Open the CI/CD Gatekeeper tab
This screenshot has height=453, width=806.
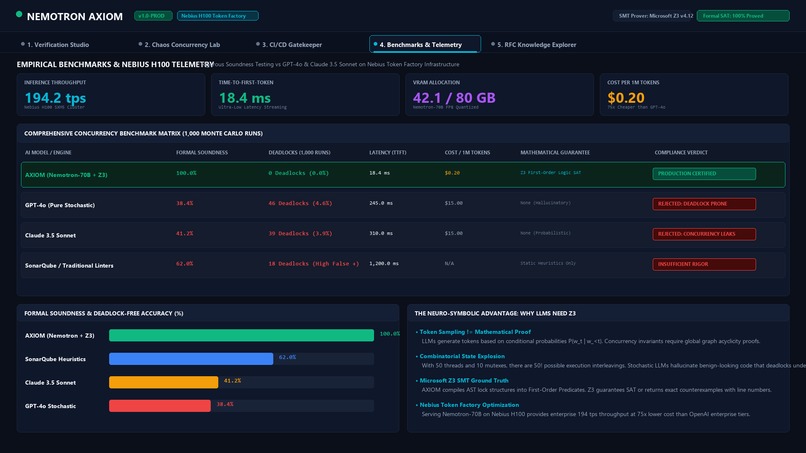point(289,45)
